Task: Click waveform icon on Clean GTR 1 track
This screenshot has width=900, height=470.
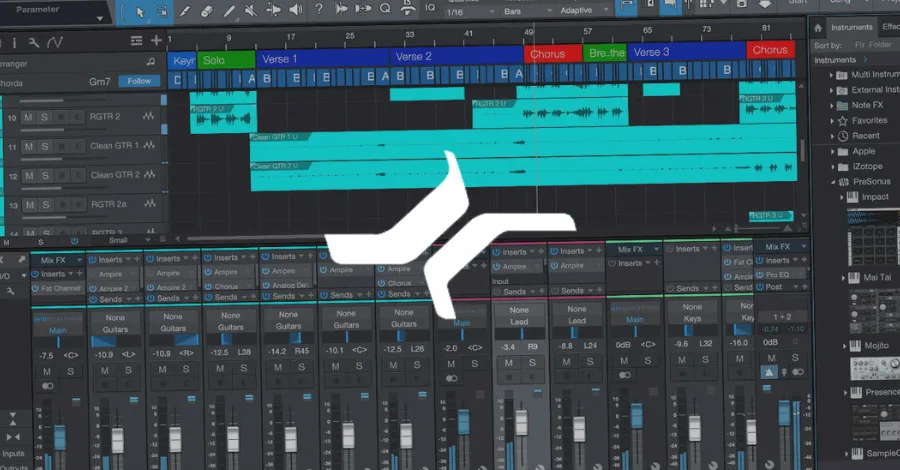Action: pos(149,145)
